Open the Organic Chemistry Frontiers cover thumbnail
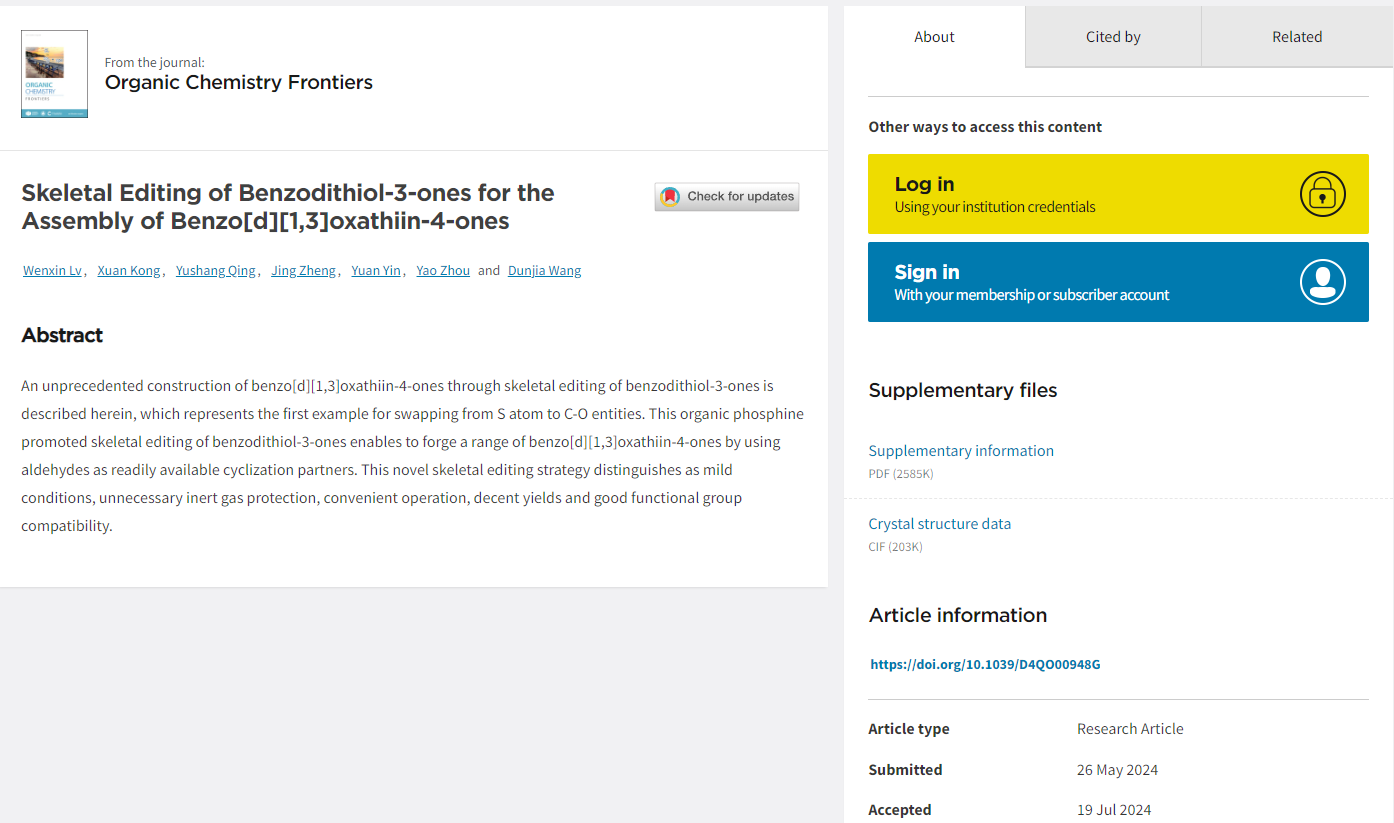The height and width of the screenshot is (823, 1394). [54, 74]
